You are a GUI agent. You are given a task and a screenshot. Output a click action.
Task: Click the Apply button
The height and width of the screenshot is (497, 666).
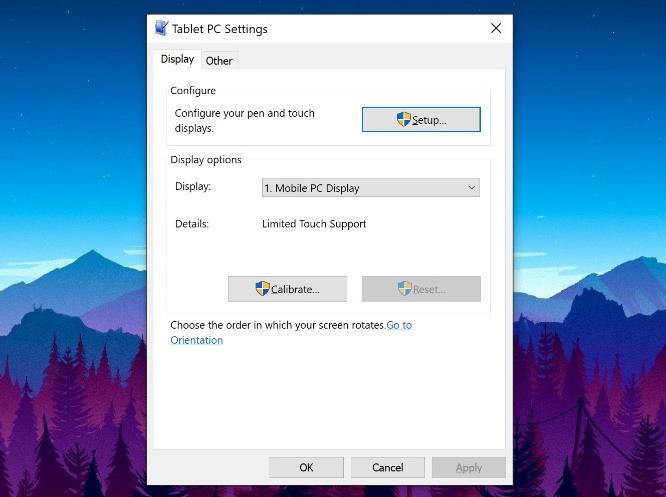tap(469, 468)
